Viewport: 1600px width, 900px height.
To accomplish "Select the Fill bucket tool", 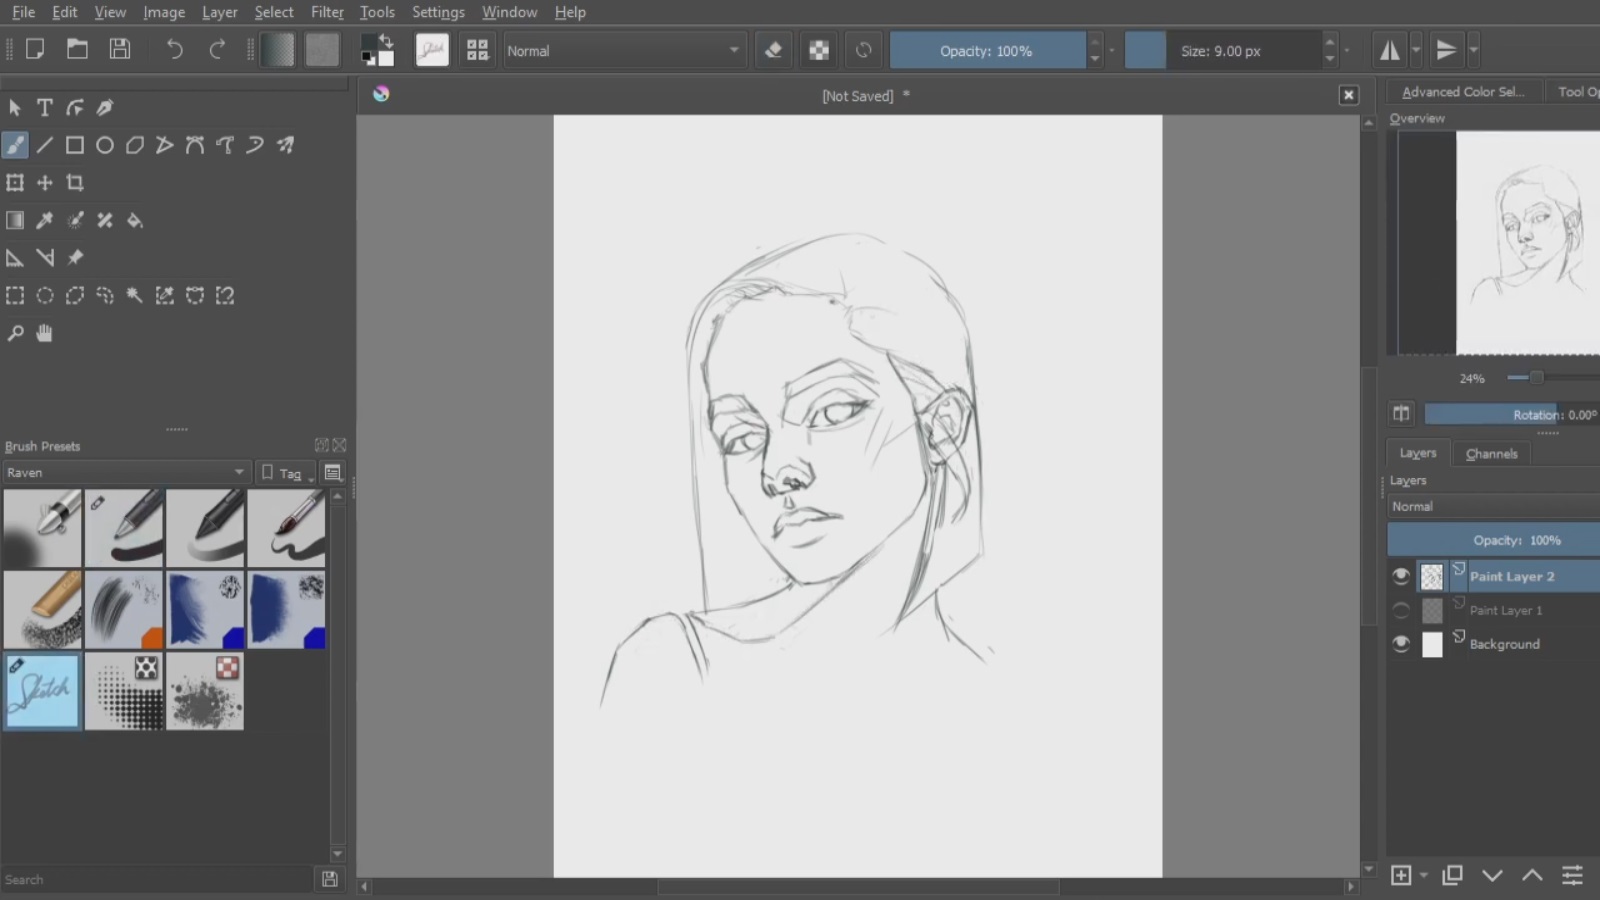I will [135, 220].
